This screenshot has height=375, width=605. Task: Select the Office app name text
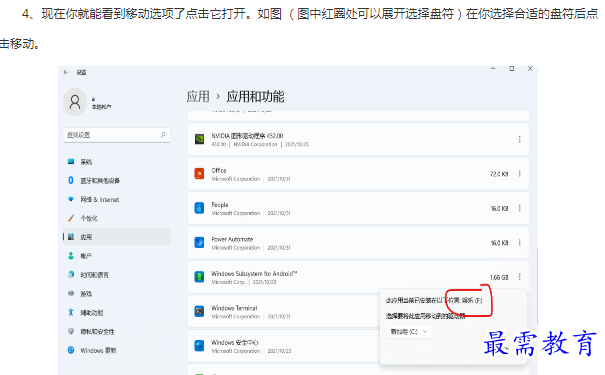219,170
